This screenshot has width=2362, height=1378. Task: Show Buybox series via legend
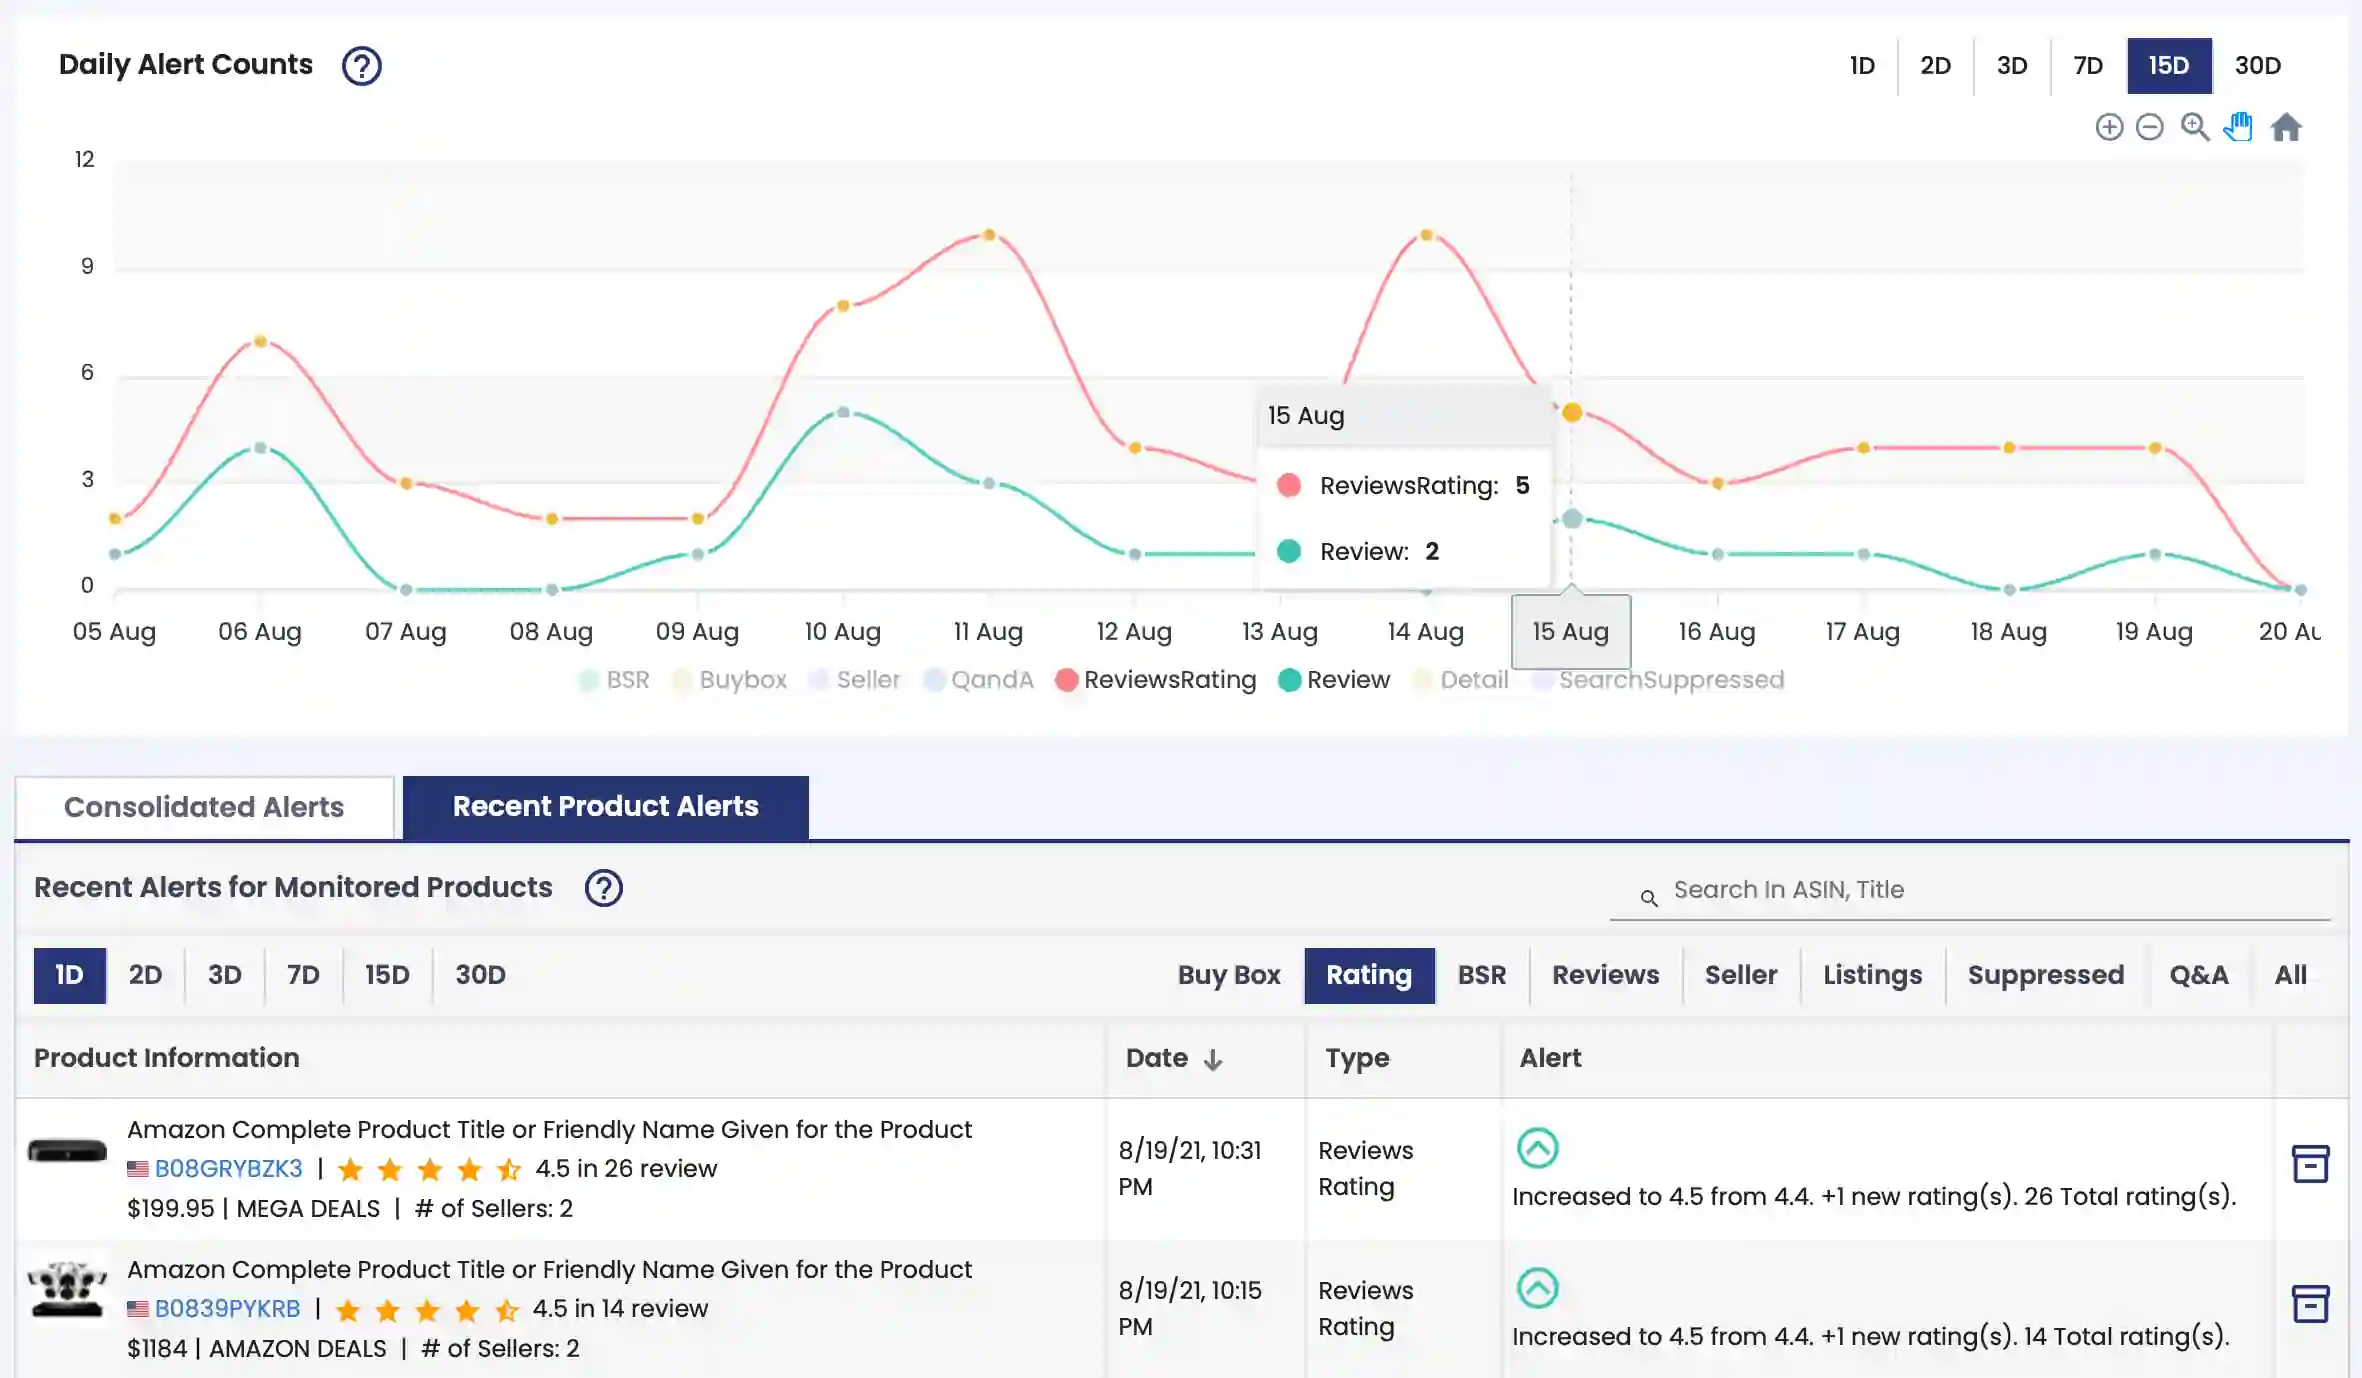coord(730,680)
